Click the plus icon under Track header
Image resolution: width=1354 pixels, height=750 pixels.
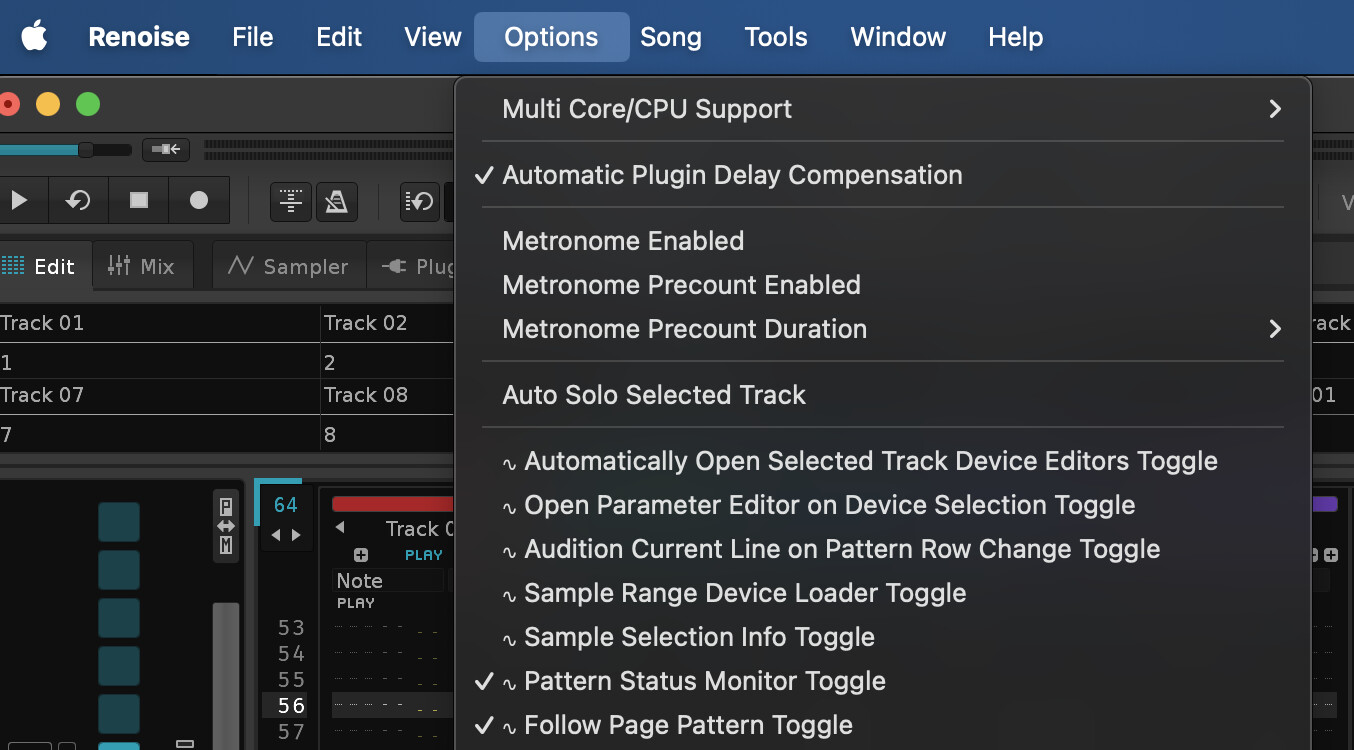click(361, 555)
